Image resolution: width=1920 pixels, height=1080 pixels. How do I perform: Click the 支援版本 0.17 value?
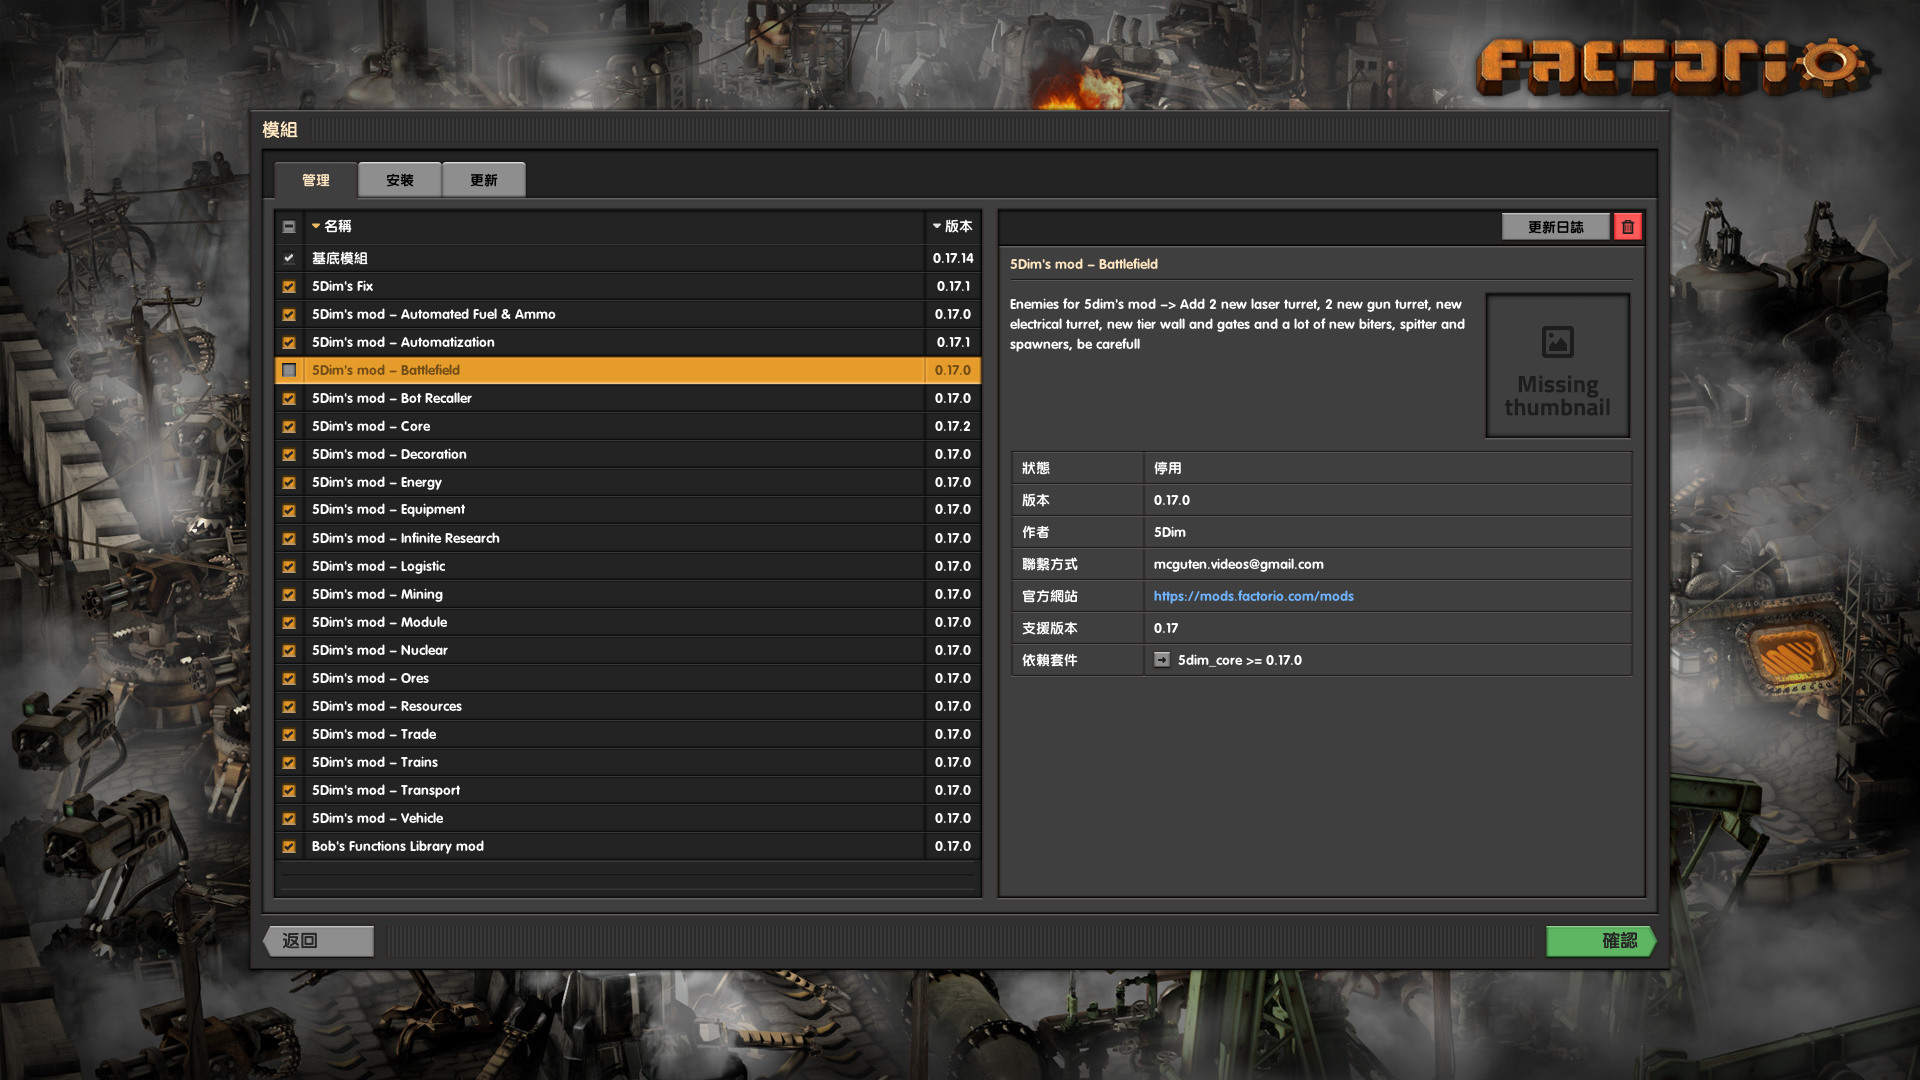tap(1165, 628)
